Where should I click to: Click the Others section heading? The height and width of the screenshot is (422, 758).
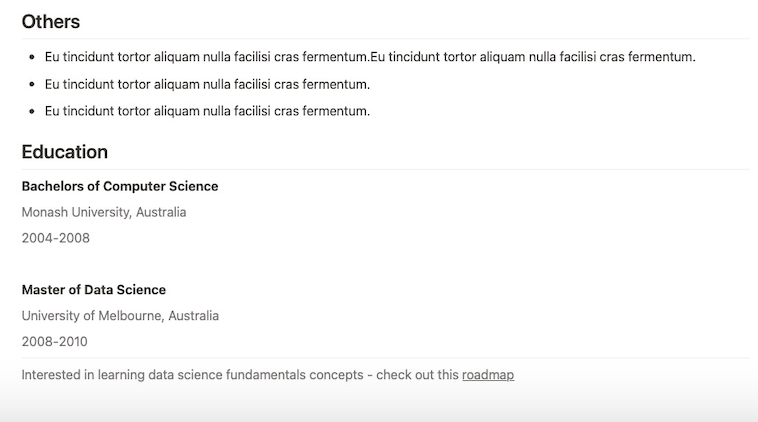[51, 21]
